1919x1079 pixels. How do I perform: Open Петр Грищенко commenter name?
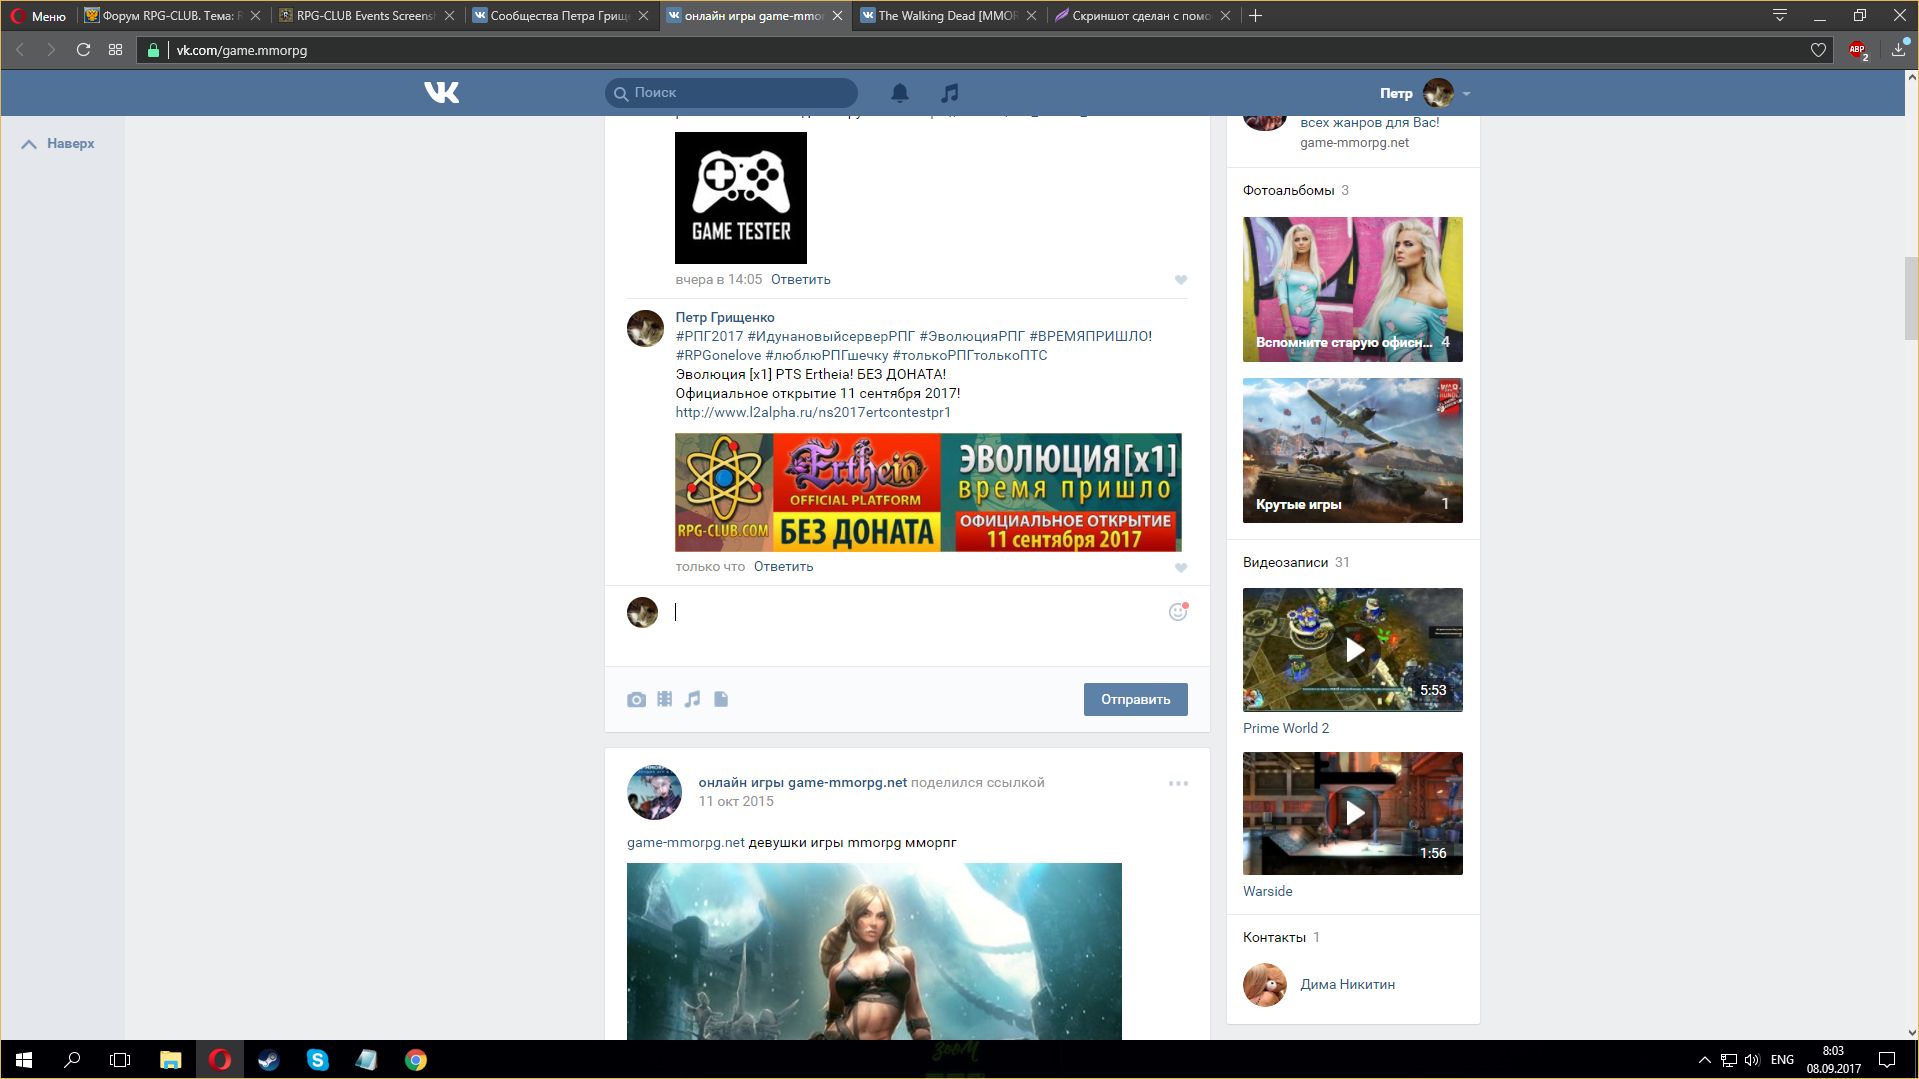[724, 317]
